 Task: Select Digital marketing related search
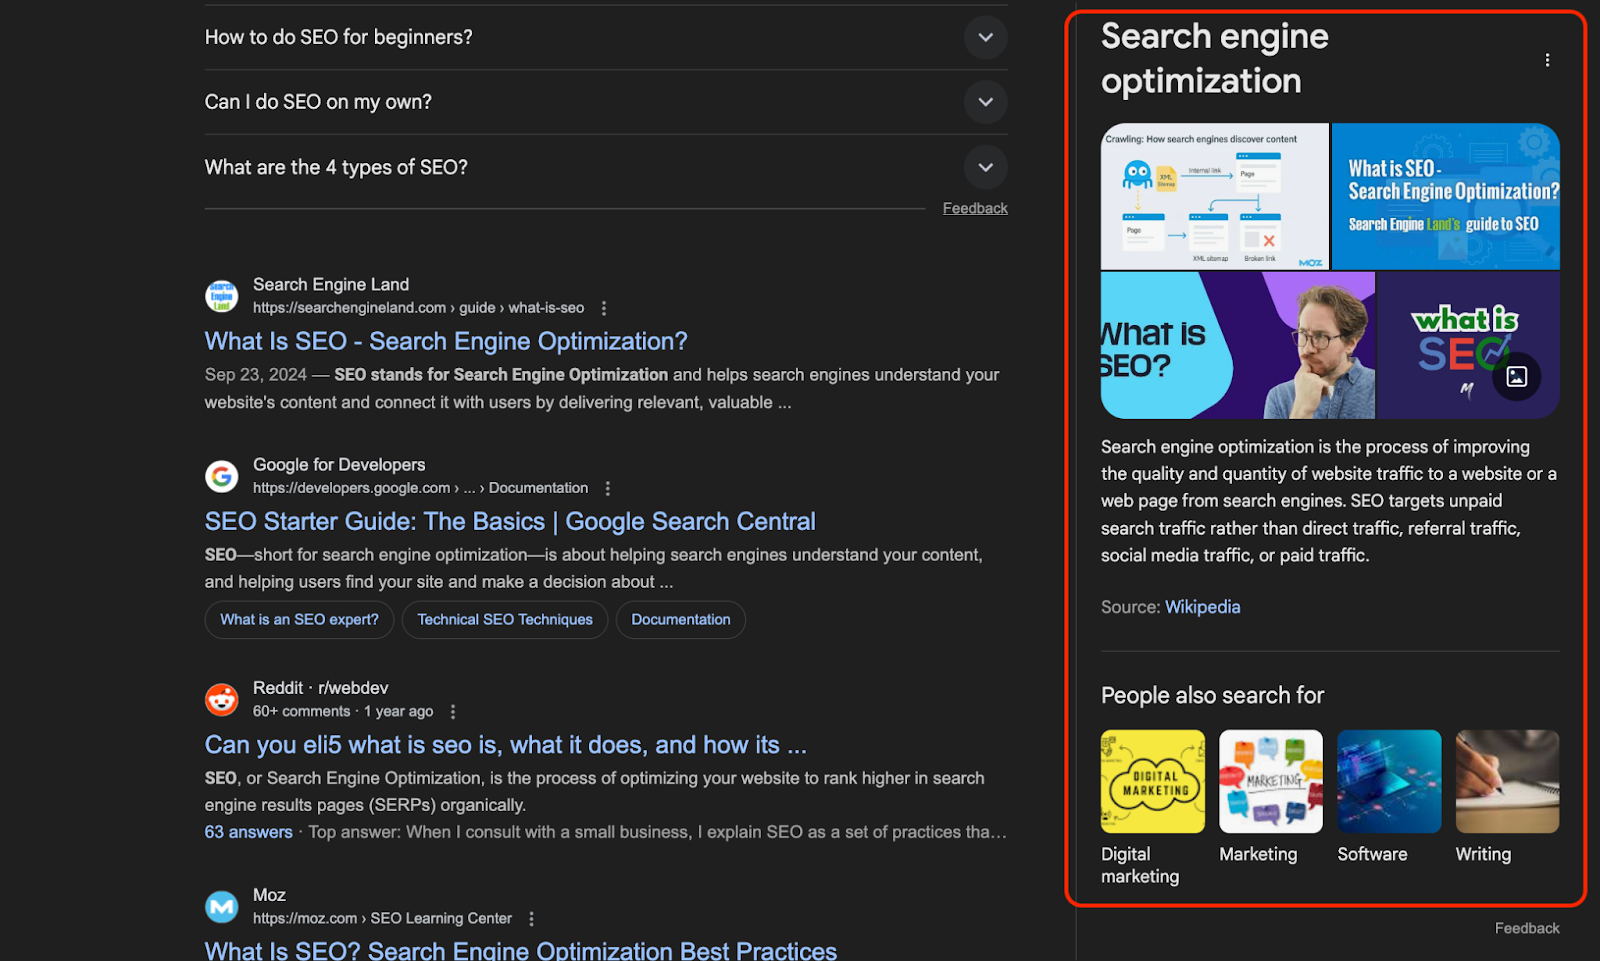pyautogui.click(x=1153, y=808)
